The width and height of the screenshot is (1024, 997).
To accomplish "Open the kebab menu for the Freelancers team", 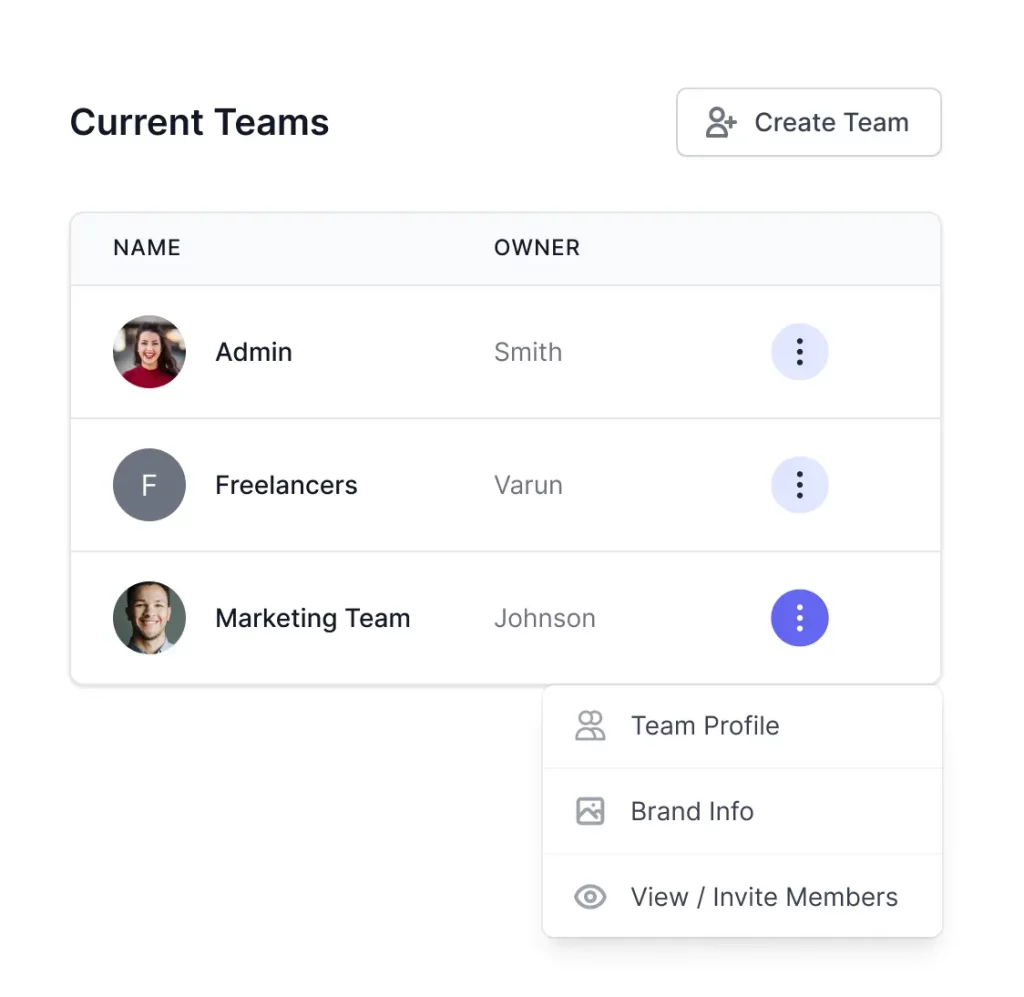I will point(799,485).
